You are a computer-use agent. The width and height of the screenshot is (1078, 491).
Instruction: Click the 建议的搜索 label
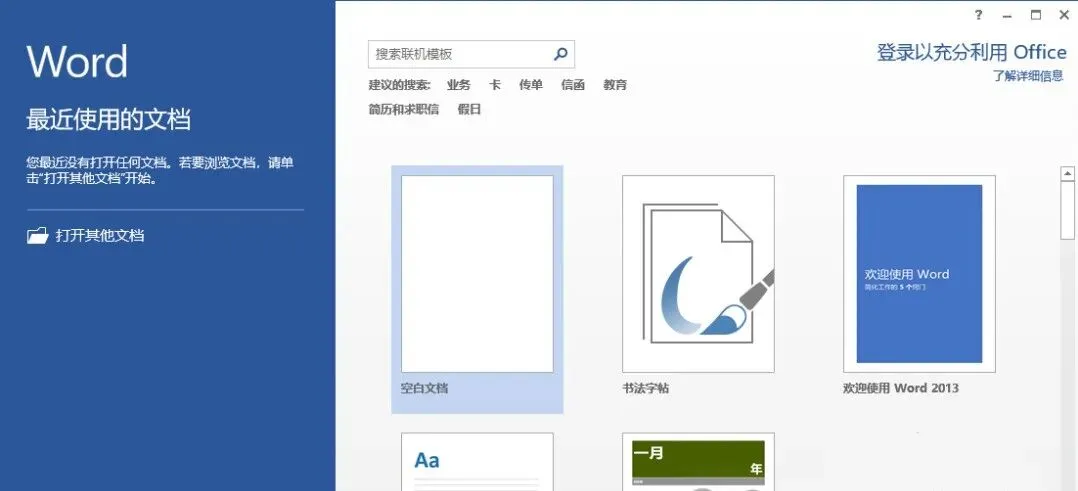tap(399, 85)
